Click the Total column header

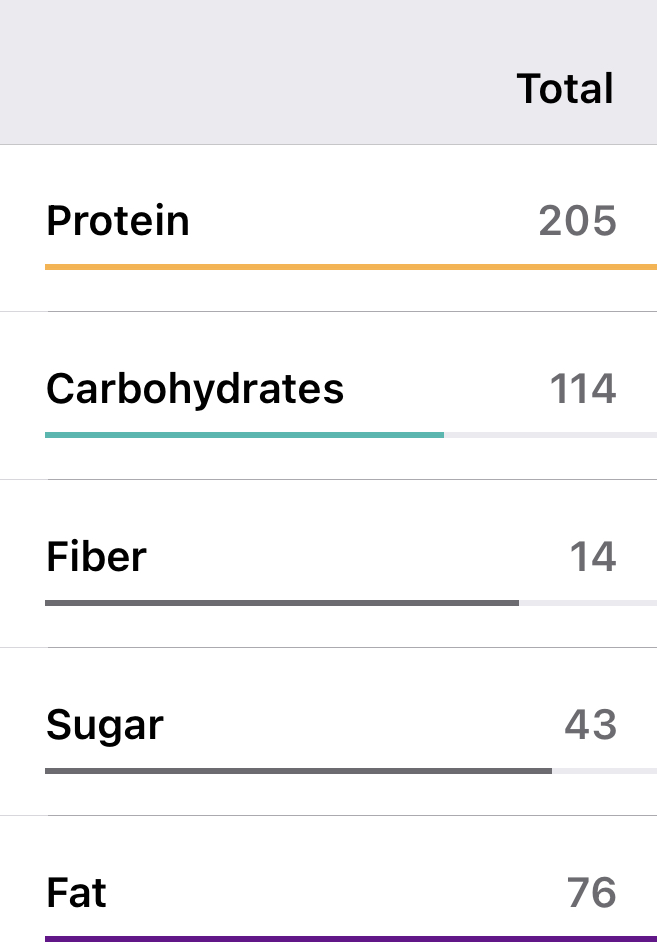pos(565,89)
